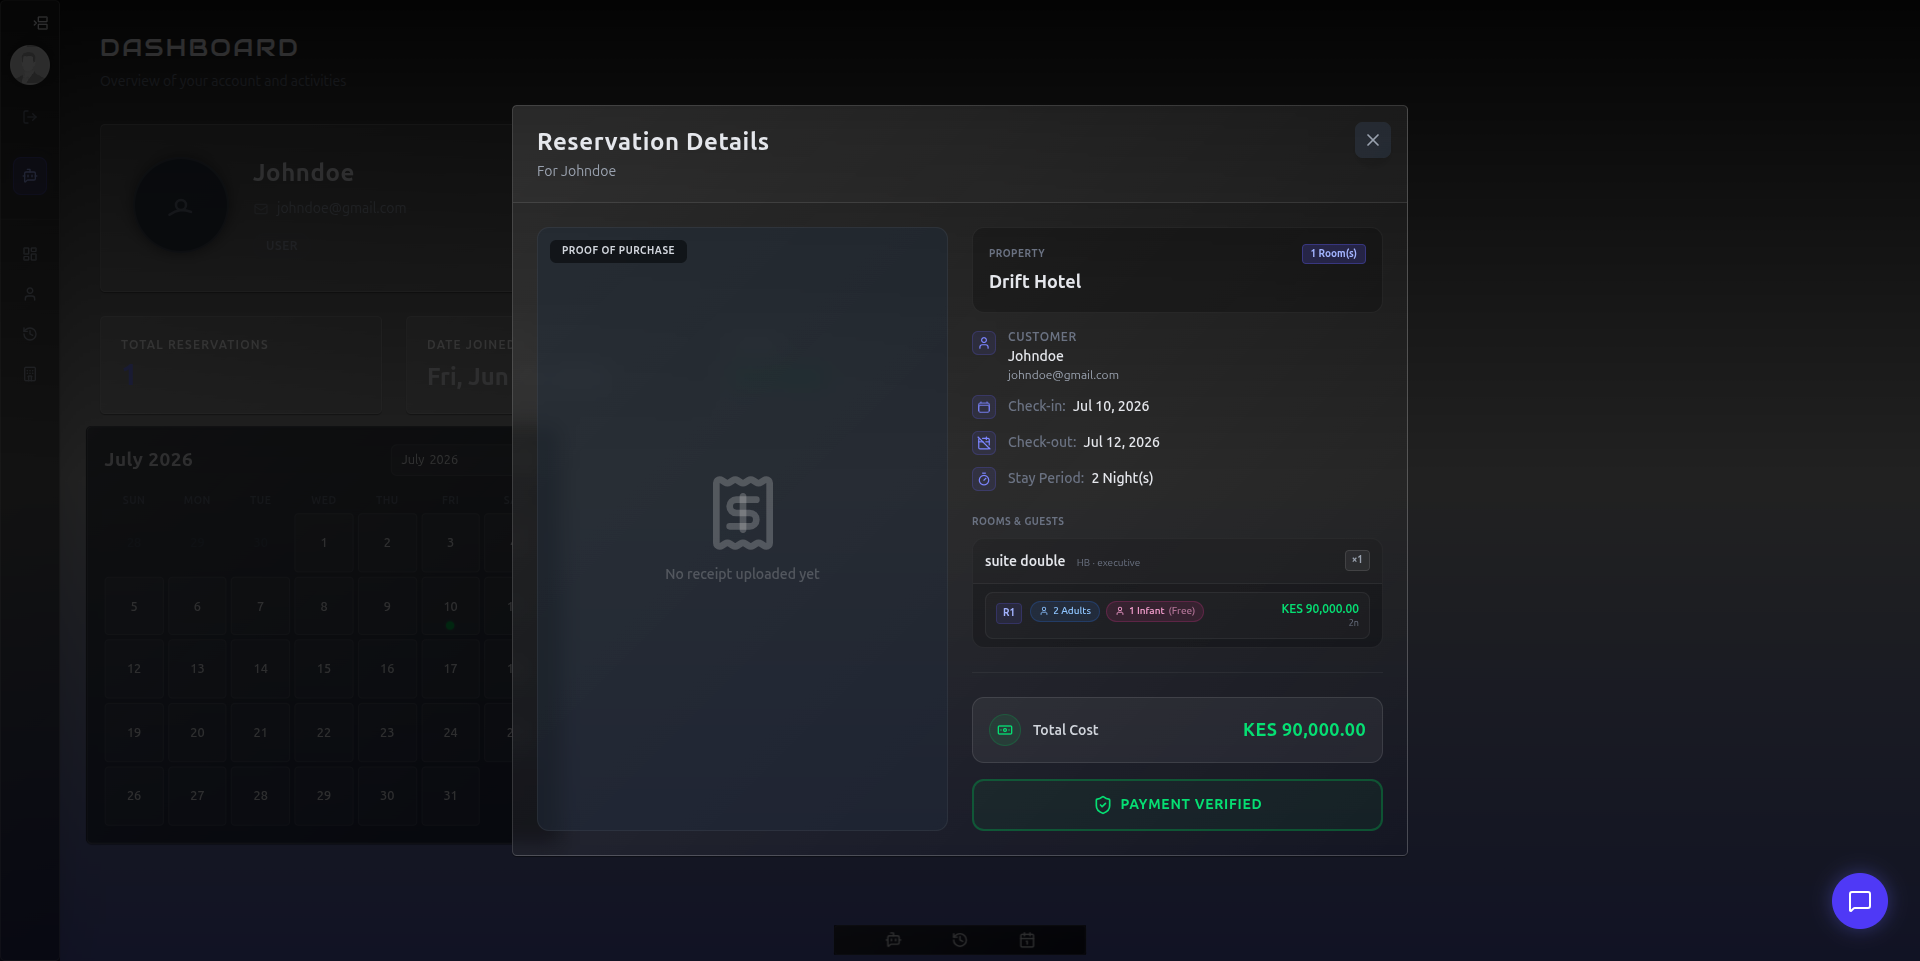1920x961 pixels.
Task: Open the dashboard grid icon in the sidebar
Action: [30, 254]
